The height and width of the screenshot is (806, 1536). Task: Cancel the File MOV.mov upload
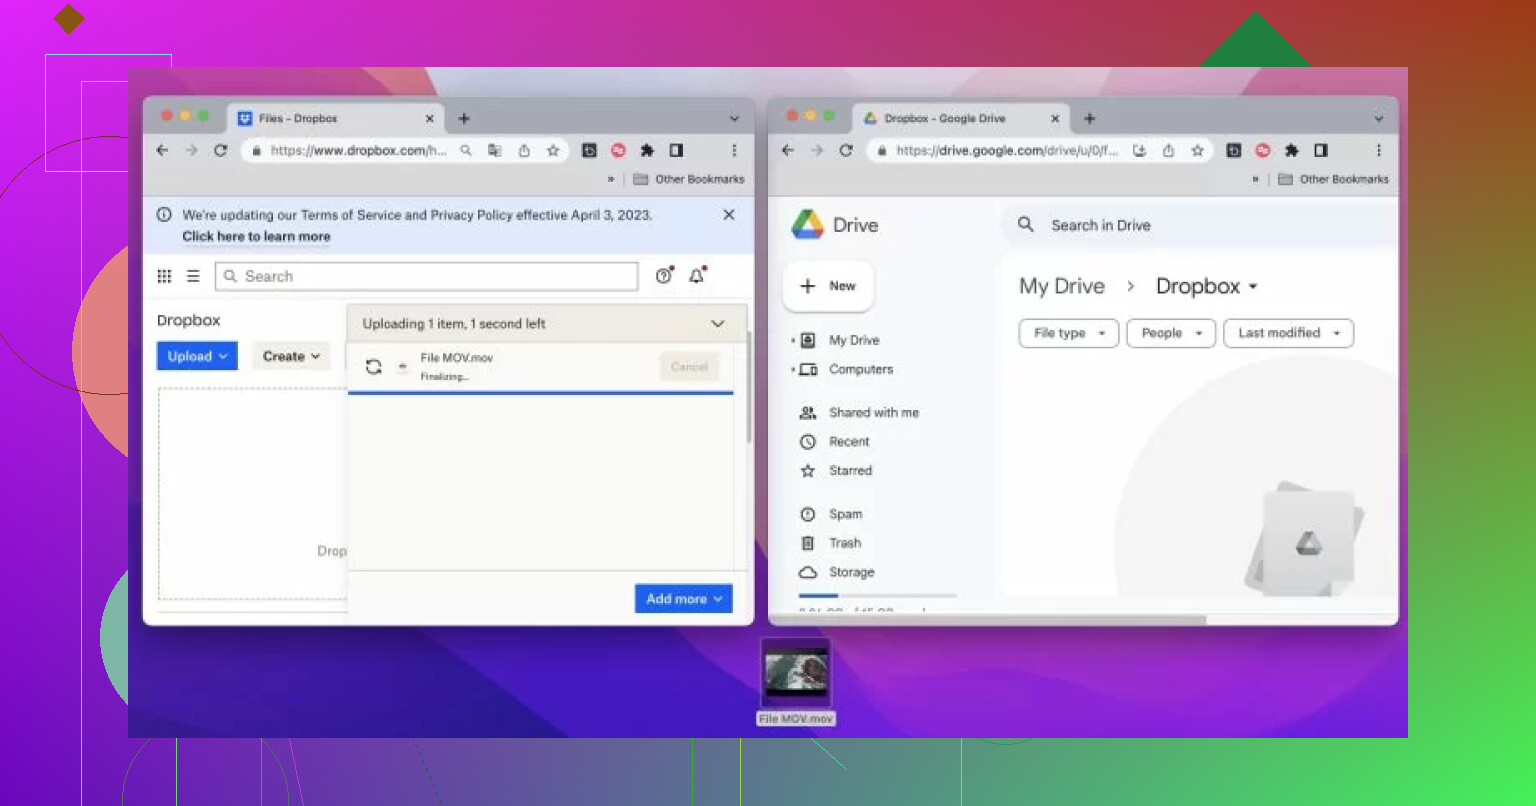(x=689, y=367)
